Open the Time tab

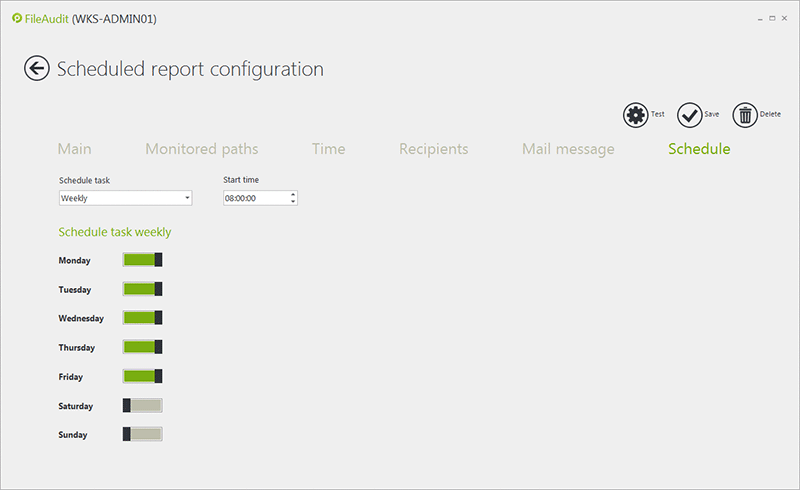pos(328,149)
